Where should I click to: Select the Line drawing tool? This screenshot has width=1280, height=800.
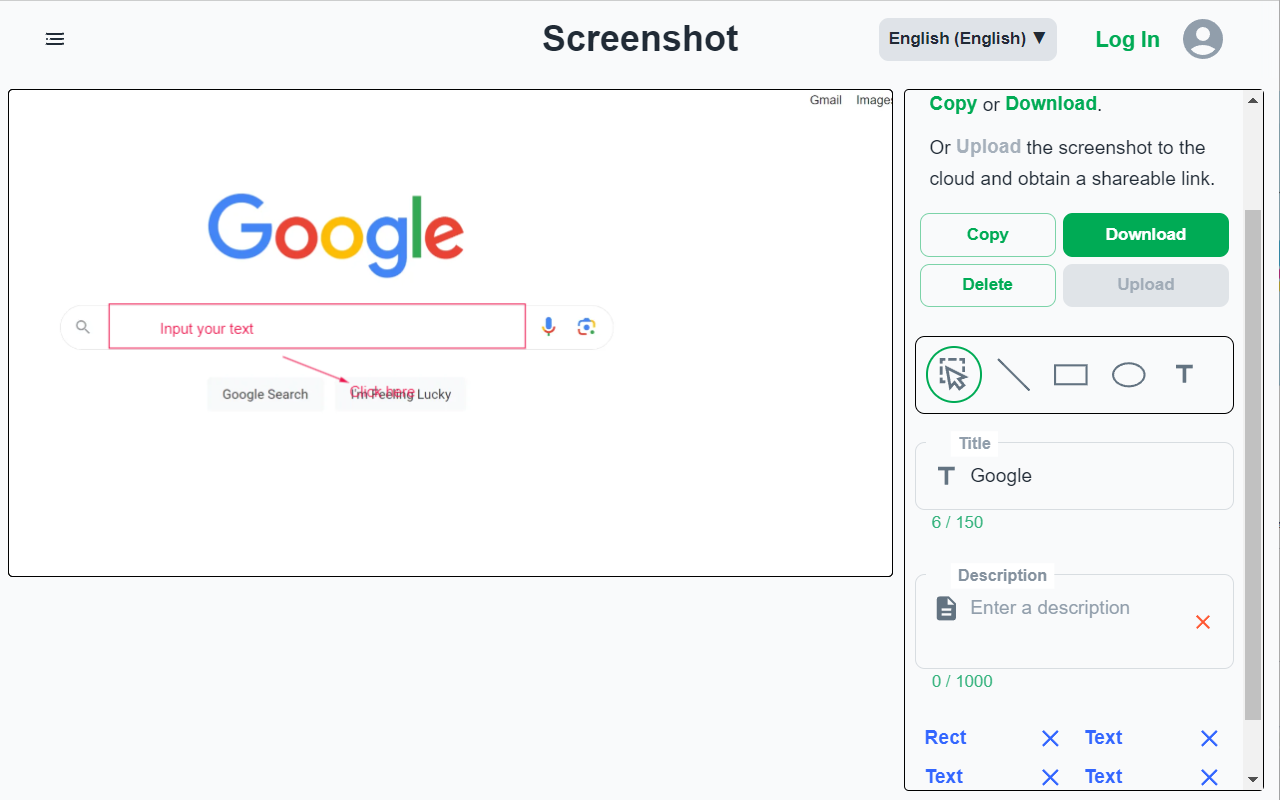1013,374
